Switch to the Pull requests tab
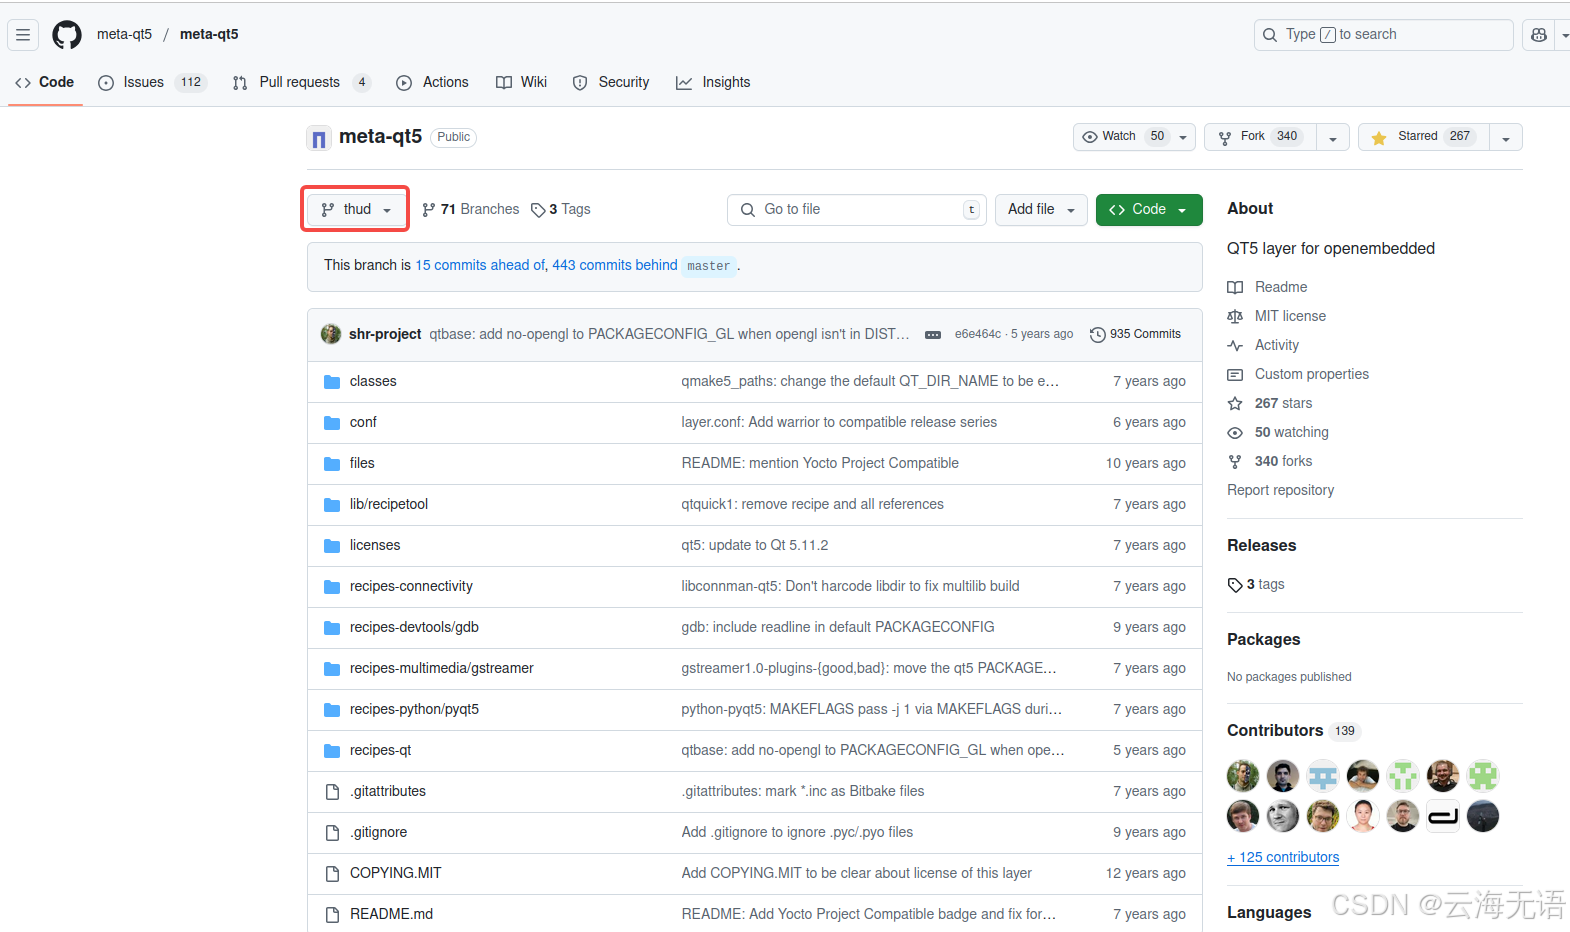This screenshot has height=932, width=1570. coord(301,82)
